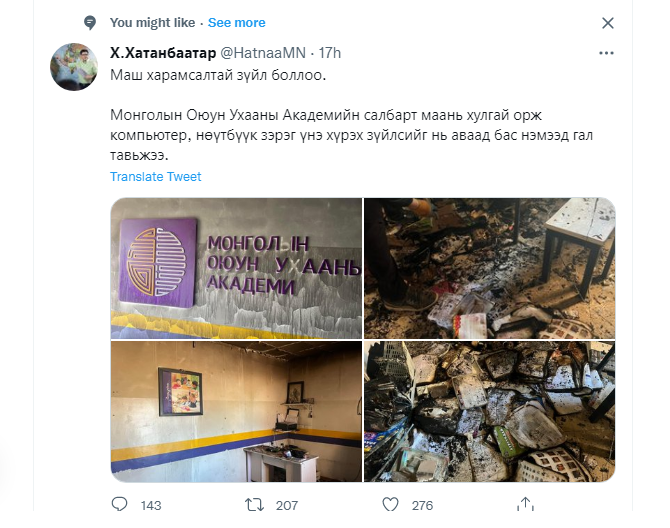Image resolution: width=670 pixels, height=528 pixels.
Task: Click the See more link
Action: click(x=236, y=23)
